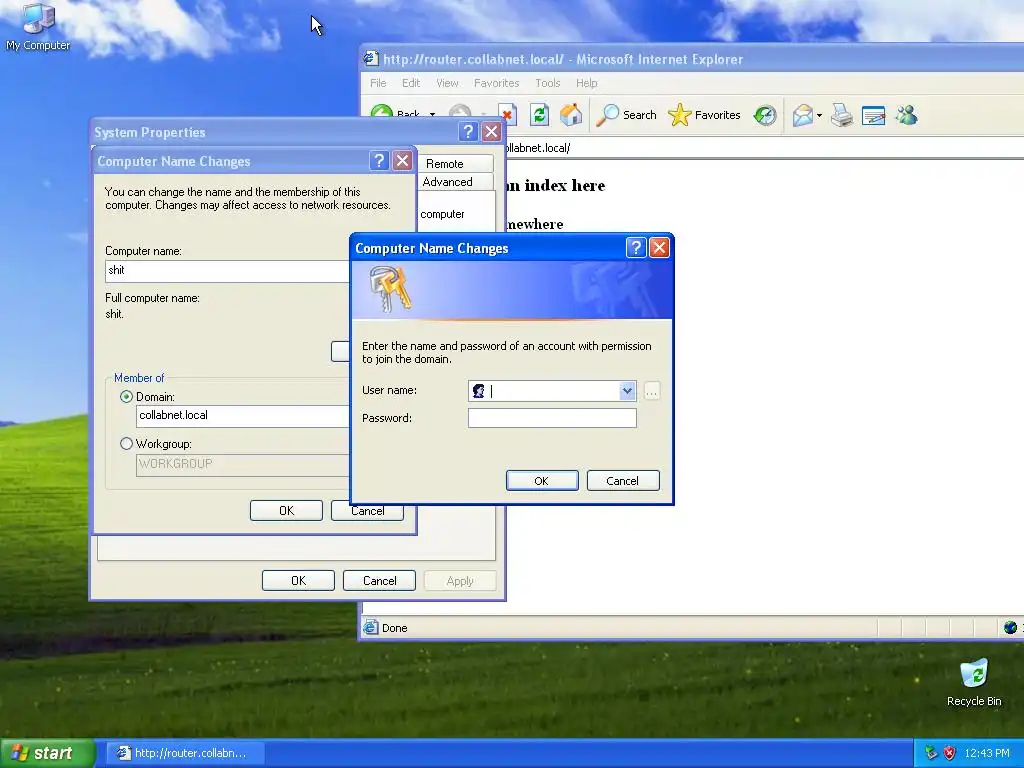Image resolution: width=1024 pixels, height=768 pixels.
Task: Click the IE title bar page icon
Action: click(371, 59)
